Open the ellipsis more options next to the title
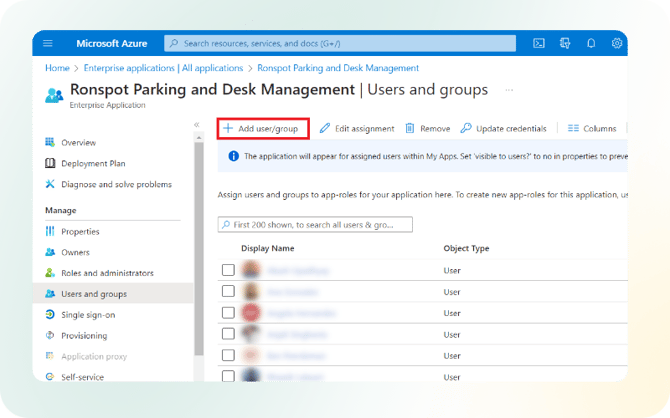 (509, 90)
